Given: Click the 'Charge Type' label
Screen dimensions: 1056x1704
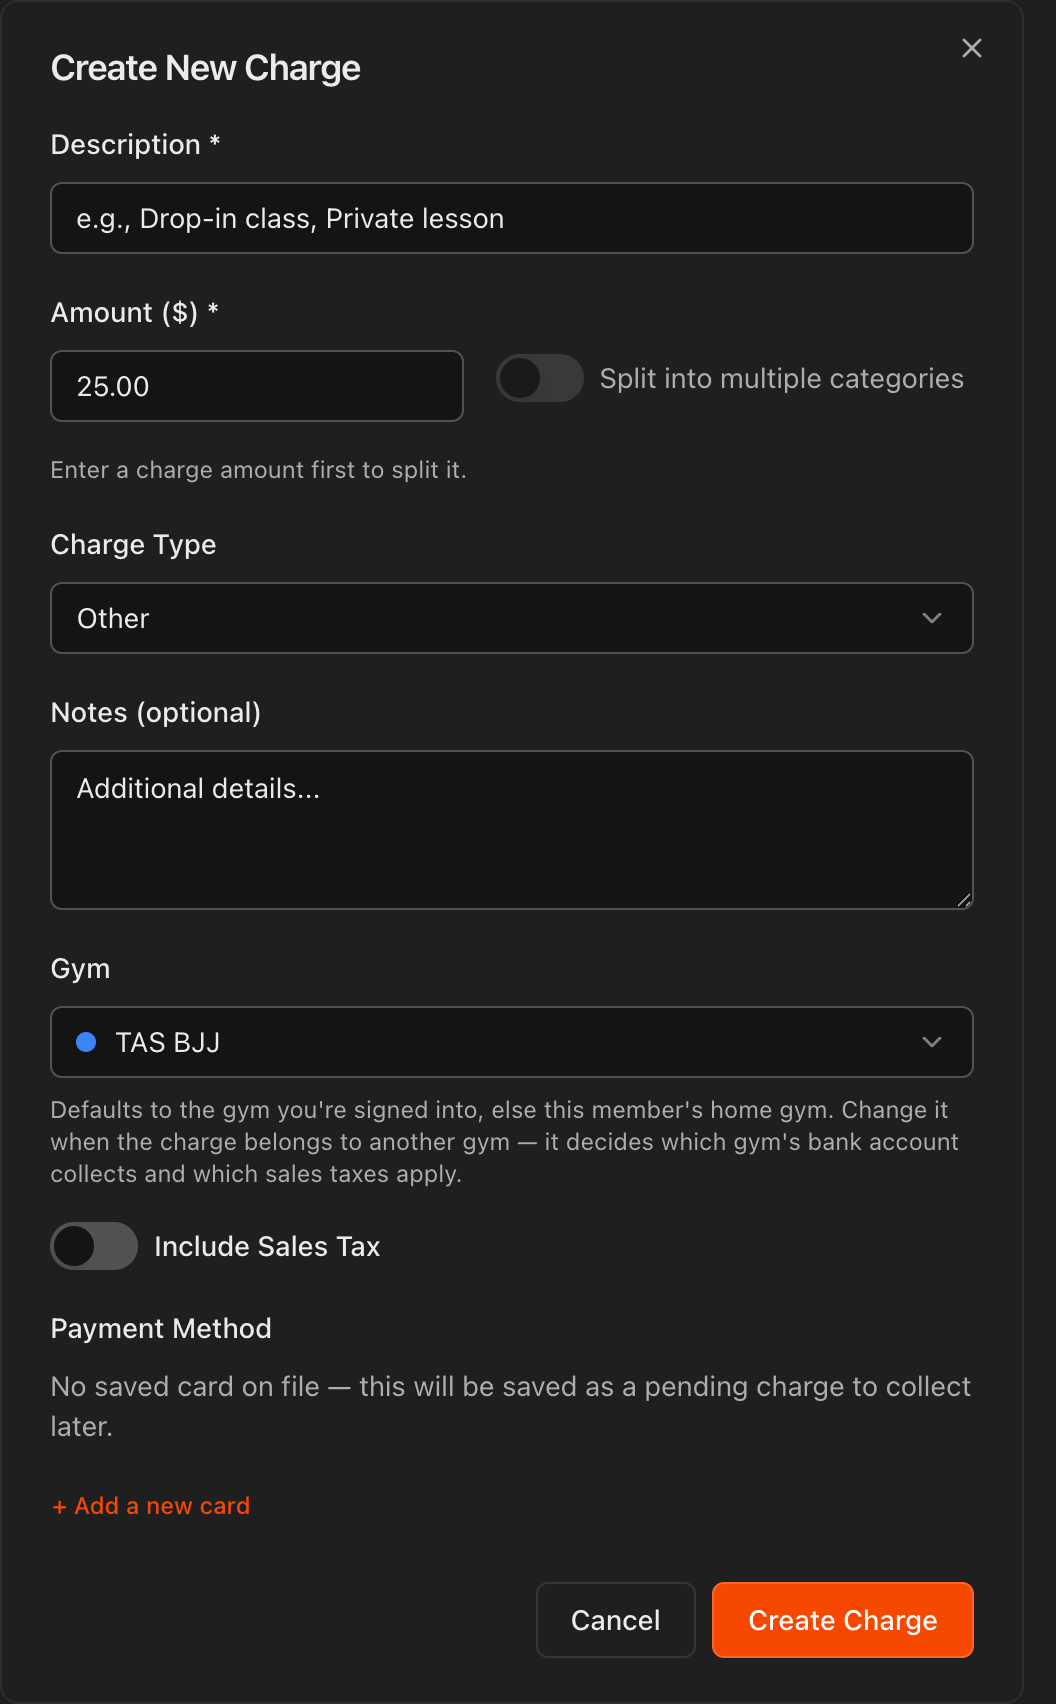Looking at the screenshot, I should [134, 544].
